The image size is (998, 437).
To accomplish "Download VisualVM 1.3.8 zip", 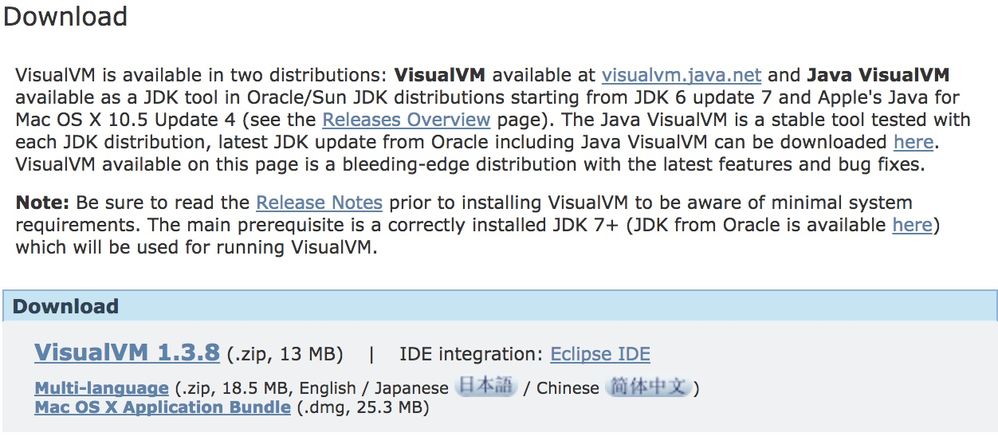I will click(x=126, y=353).
